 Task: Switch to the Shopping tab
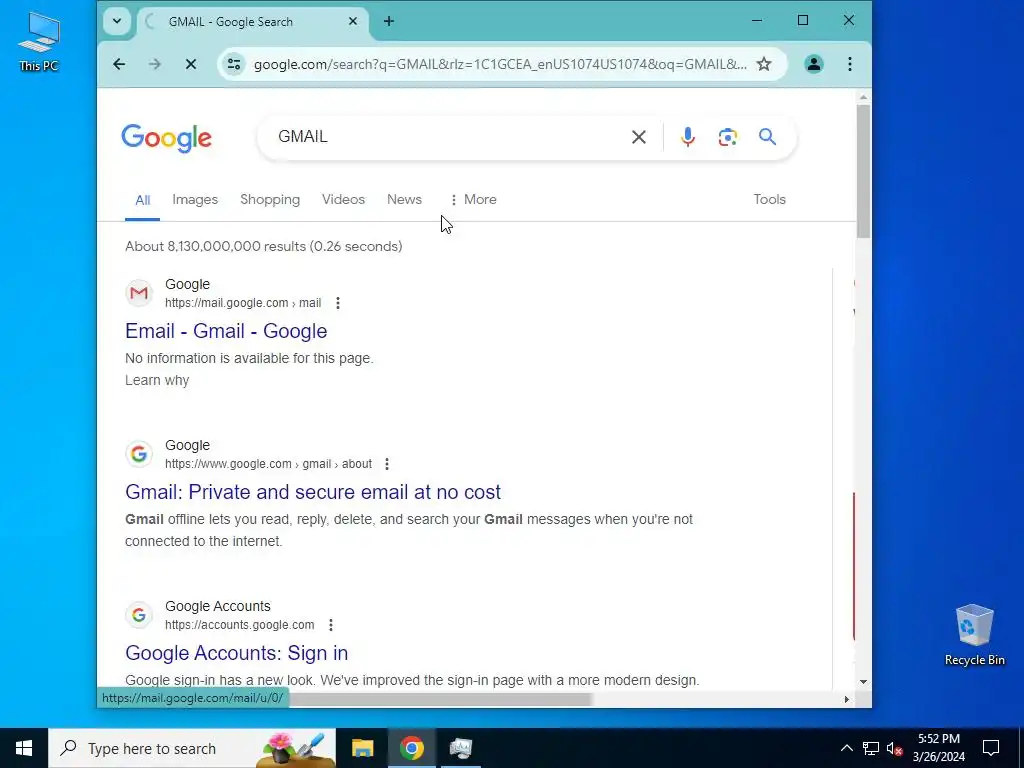[270, 199]
